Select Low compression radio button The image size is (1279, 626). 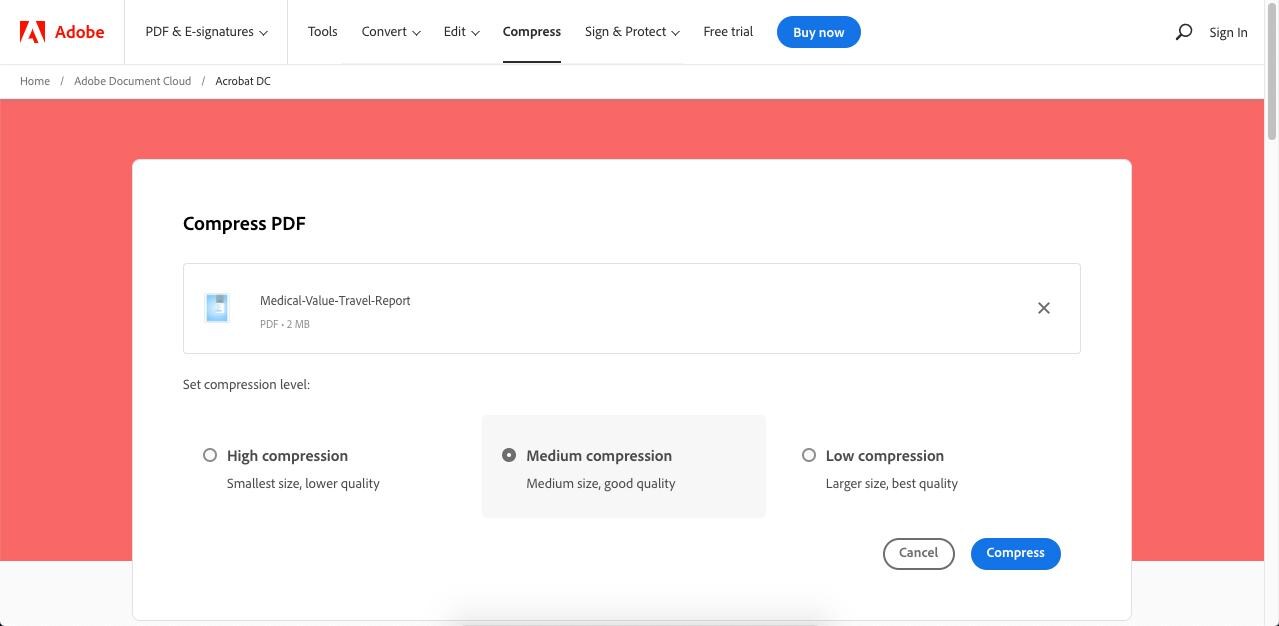808,455
